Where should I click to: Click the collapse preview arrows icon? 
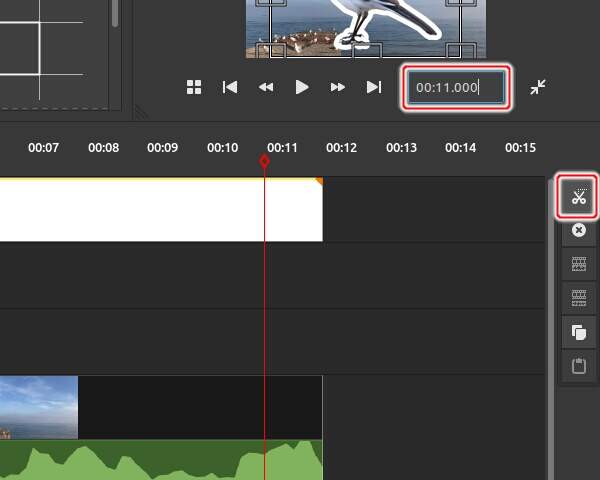(538, 88)
